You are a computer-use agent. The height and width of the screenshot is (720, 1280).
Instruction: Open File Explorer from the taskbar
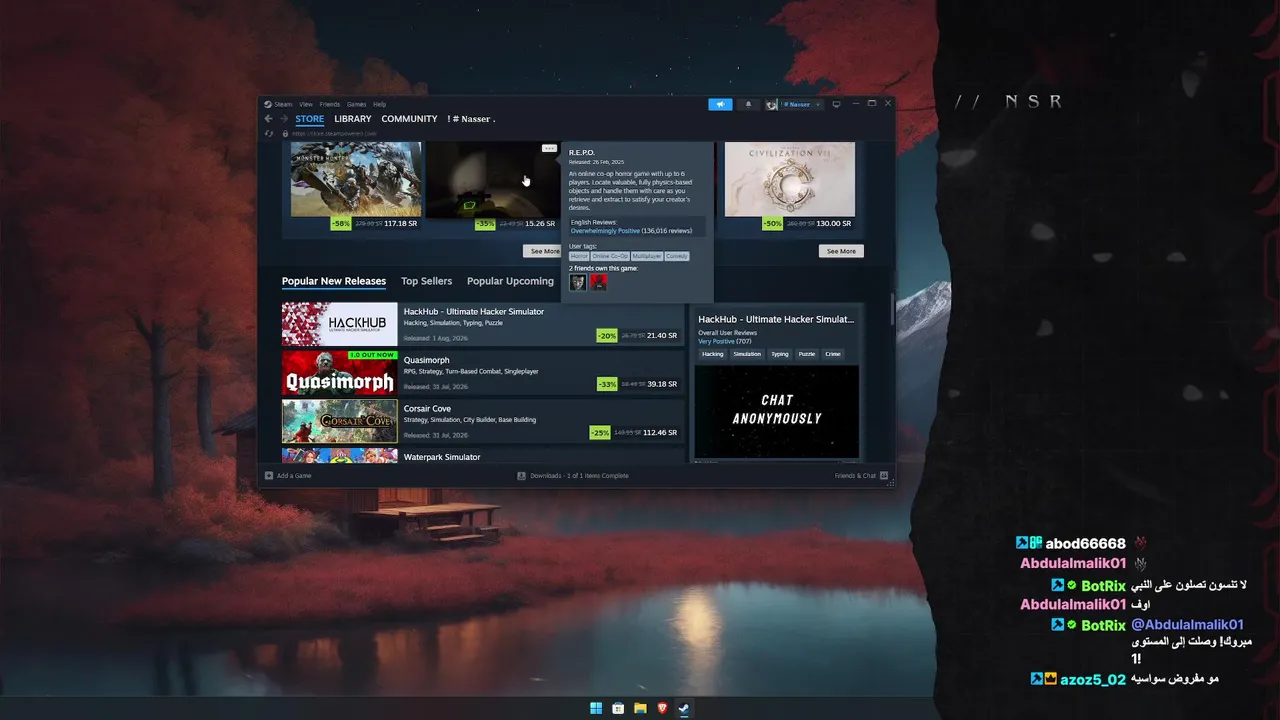click(640, 708)
